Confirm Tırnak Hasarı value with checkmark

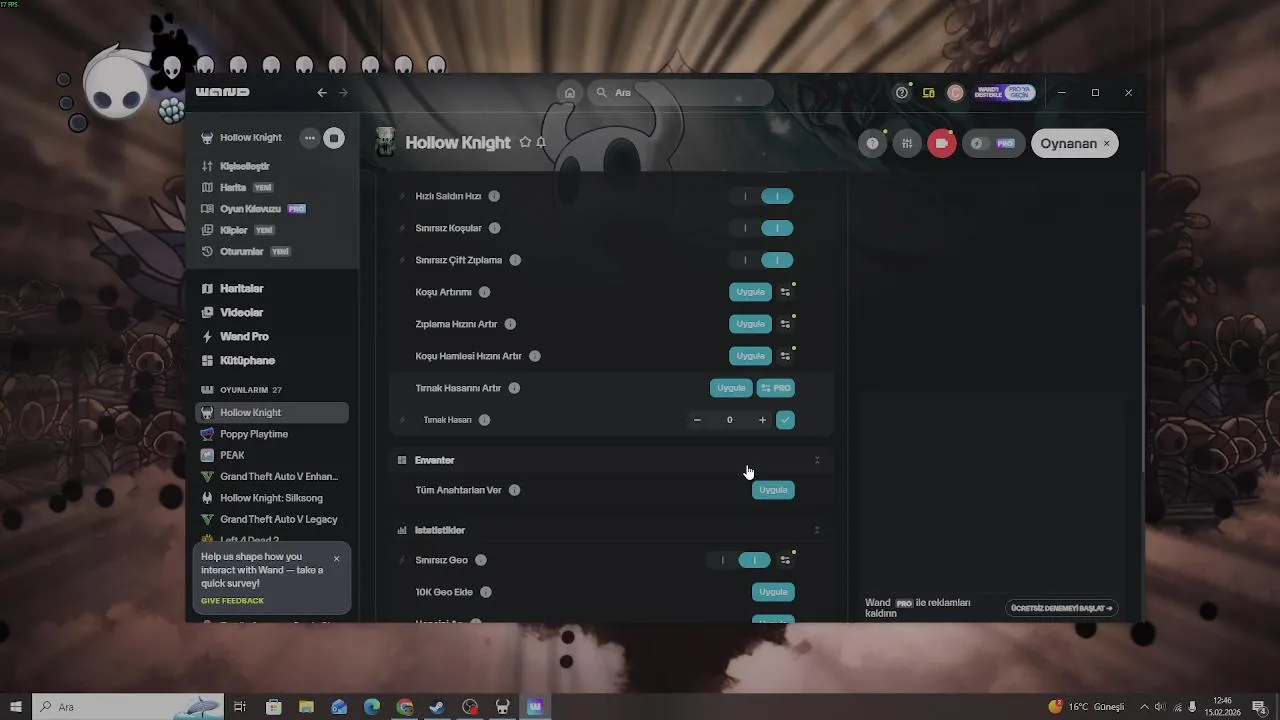click(785, 420)
